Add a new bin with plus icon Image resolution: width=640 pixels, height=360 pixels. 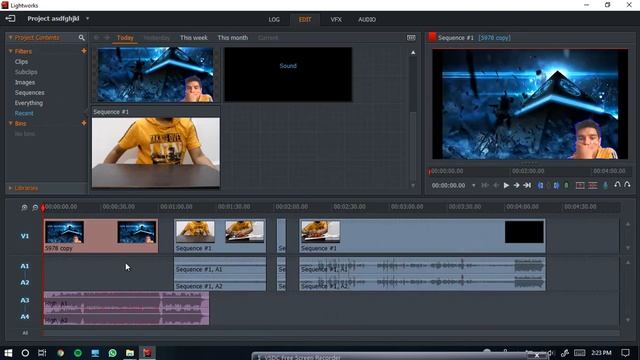click(x=84, y=123)
